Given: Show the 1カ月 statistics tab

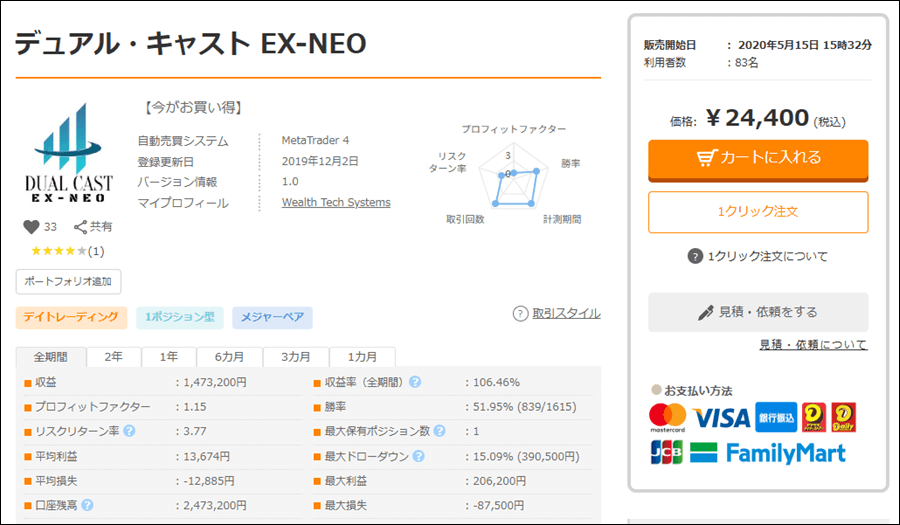Looking at the screenshot, I should [x=362, y=357].
